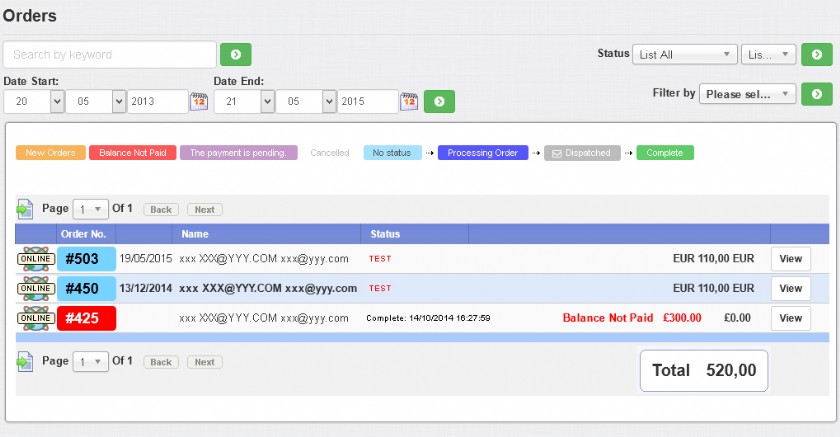840x437 pixels.
Task: Click the ONLINE globe icon for order #425
Action: 36,318
